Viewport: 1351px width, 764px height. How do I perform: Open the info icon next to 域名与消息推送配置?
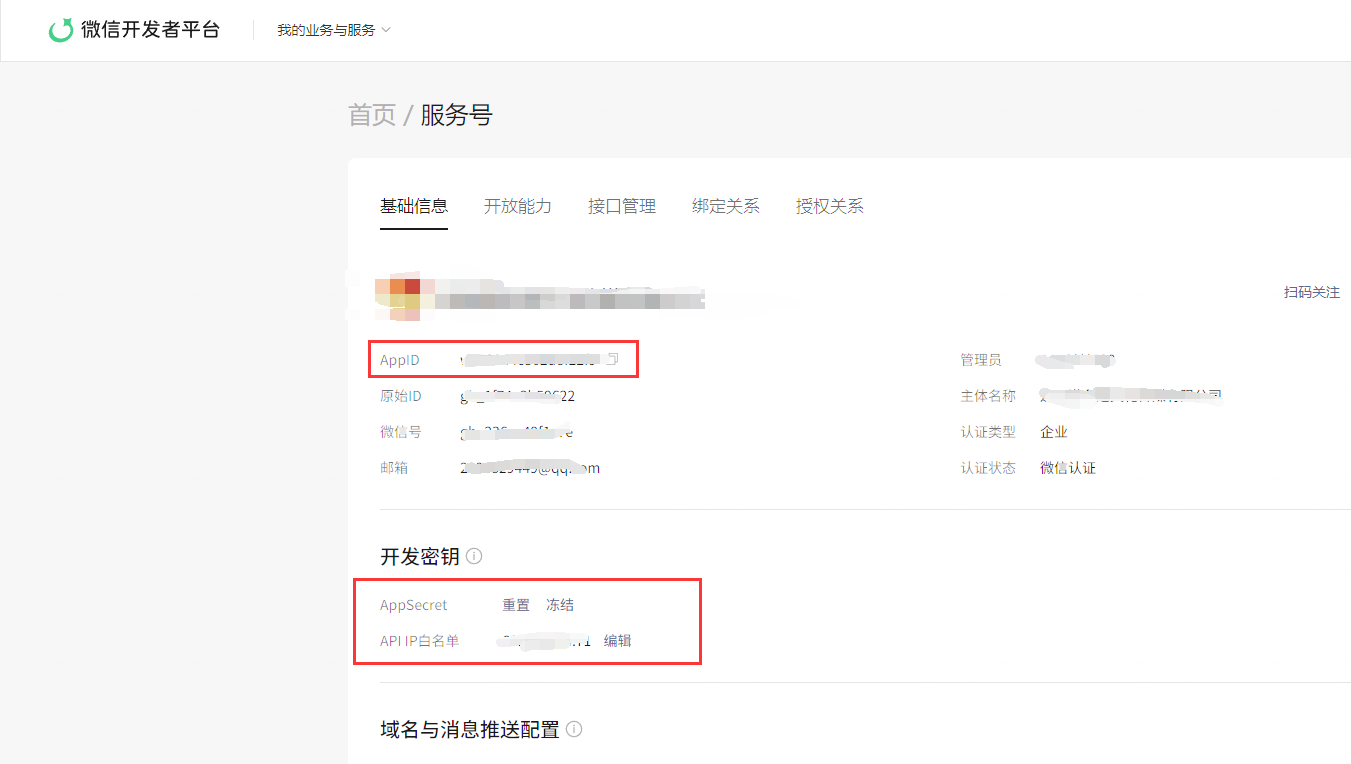point(574,729)
